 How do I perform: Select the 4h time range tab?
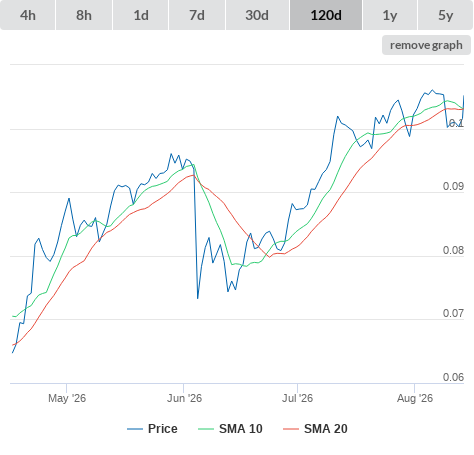[28, 15]
